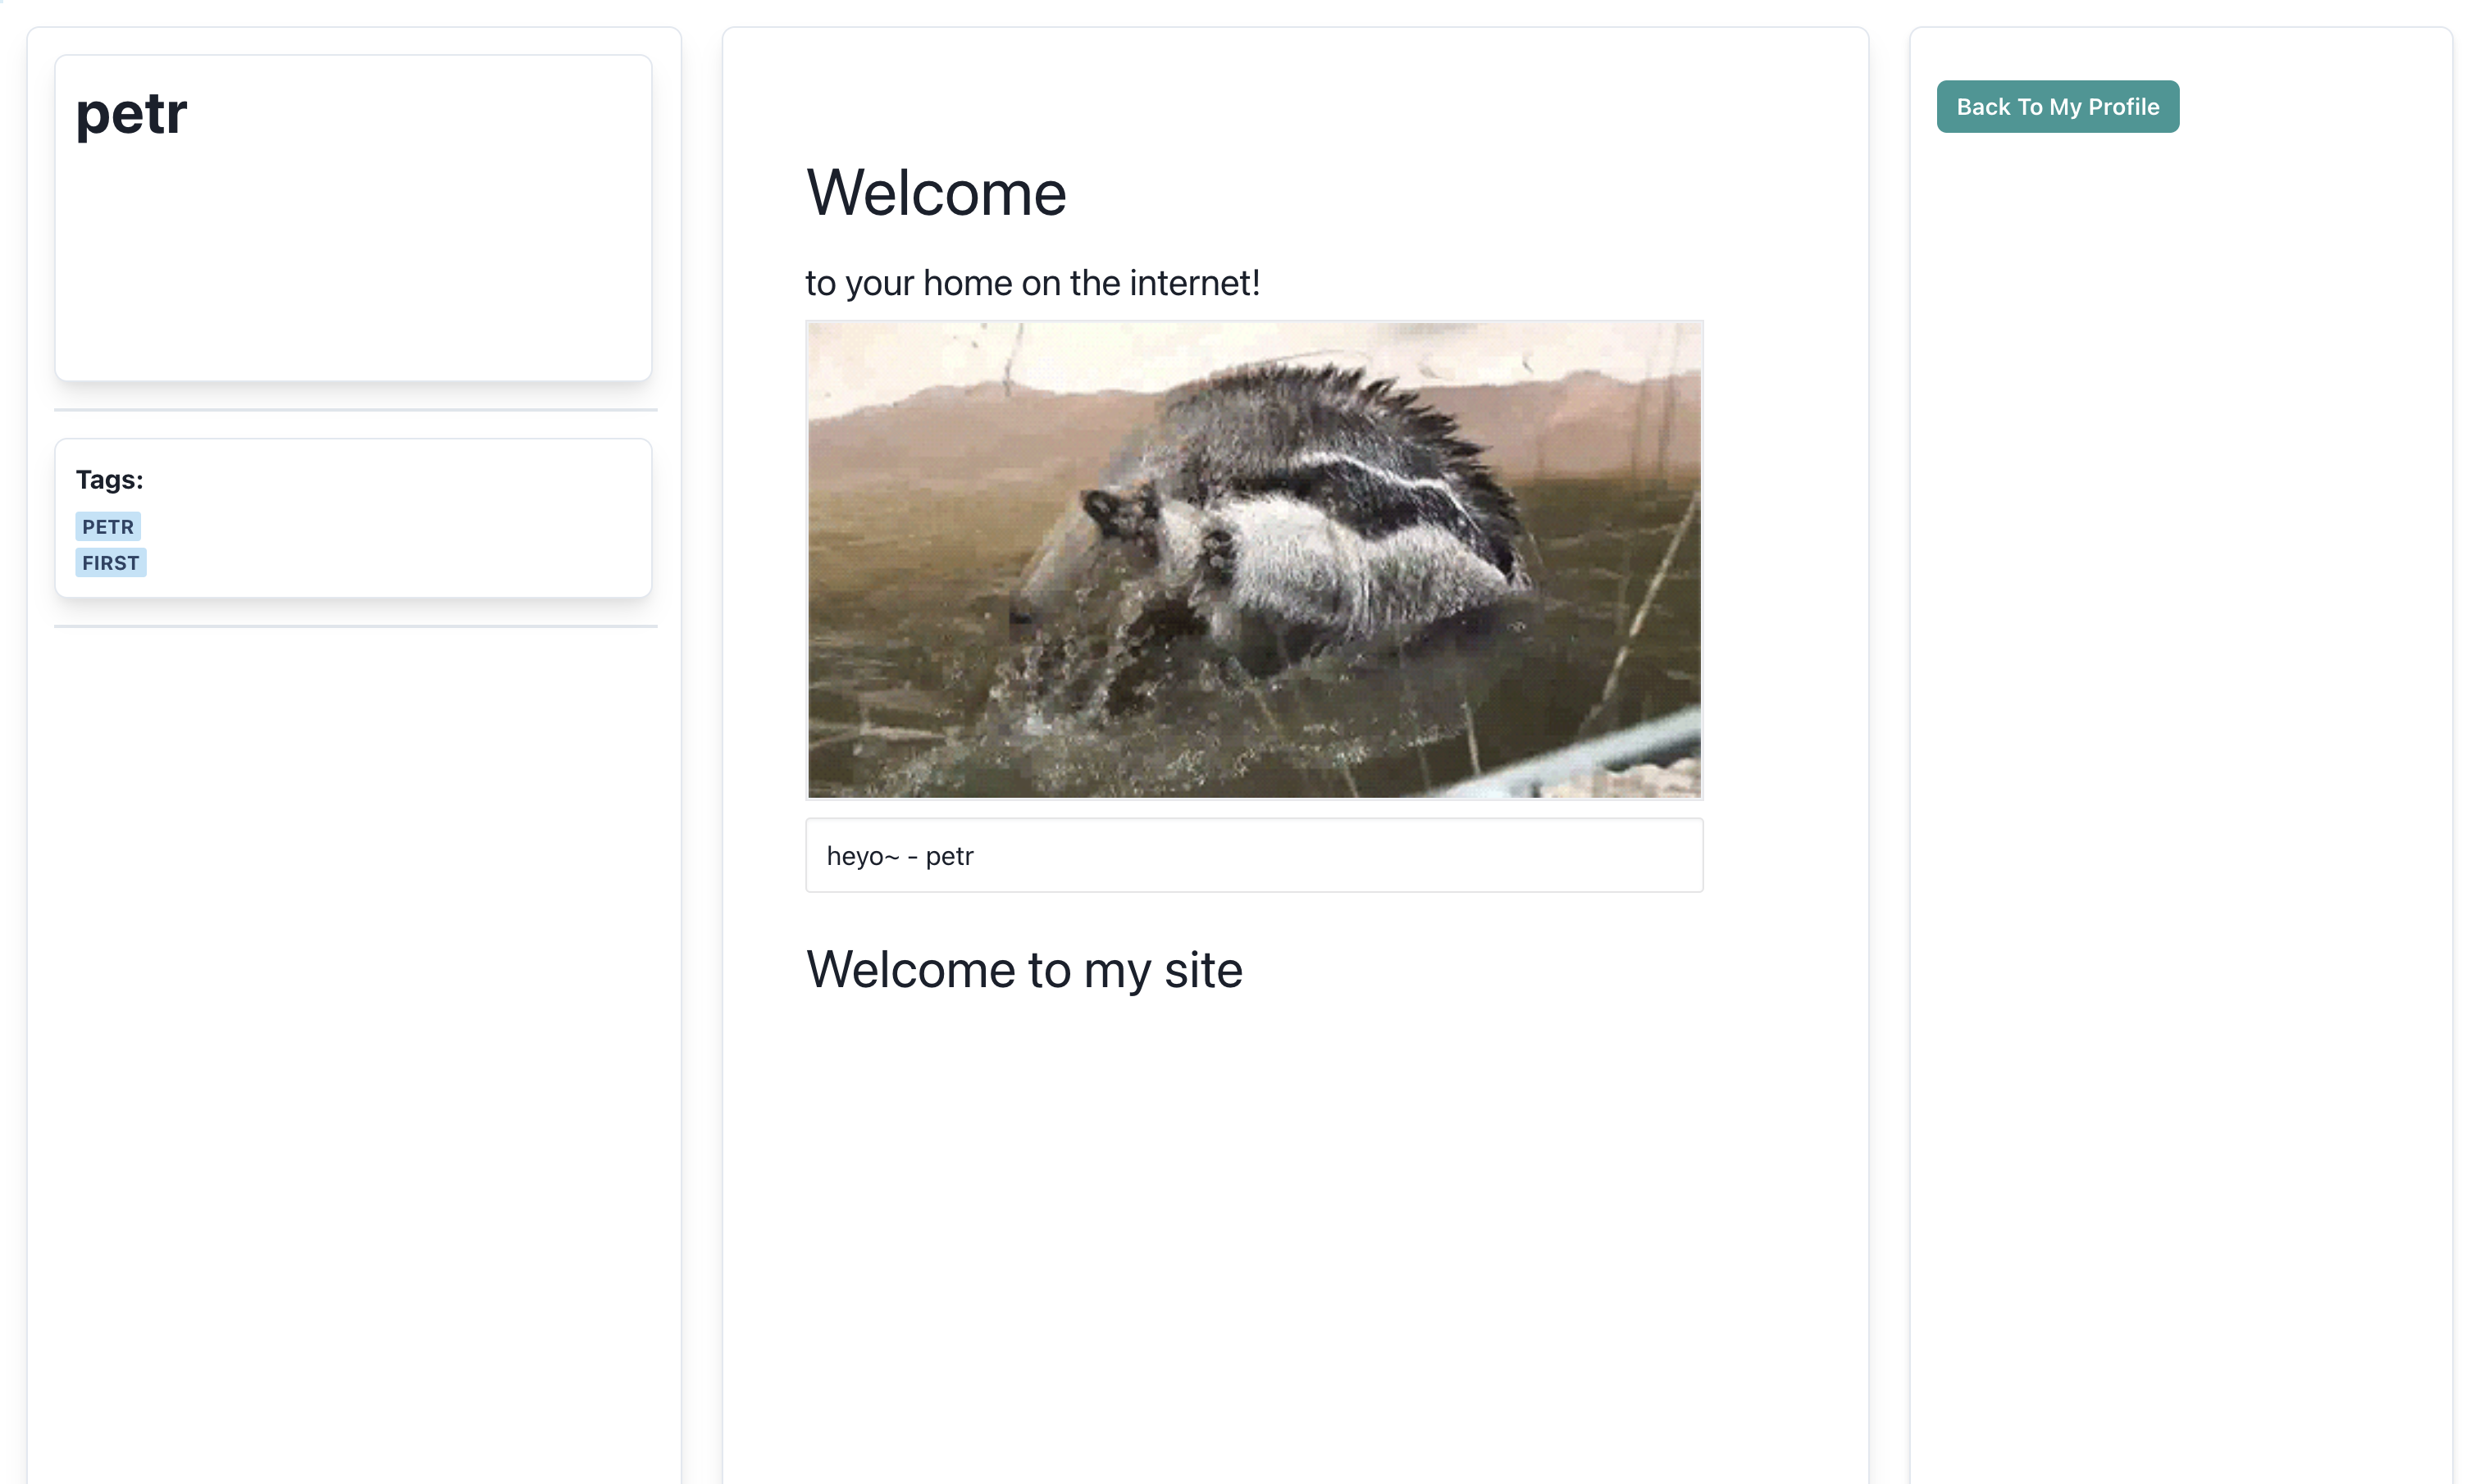Select the FIRST tag
2480x1484 pixels.
click(x=110, y=563)
